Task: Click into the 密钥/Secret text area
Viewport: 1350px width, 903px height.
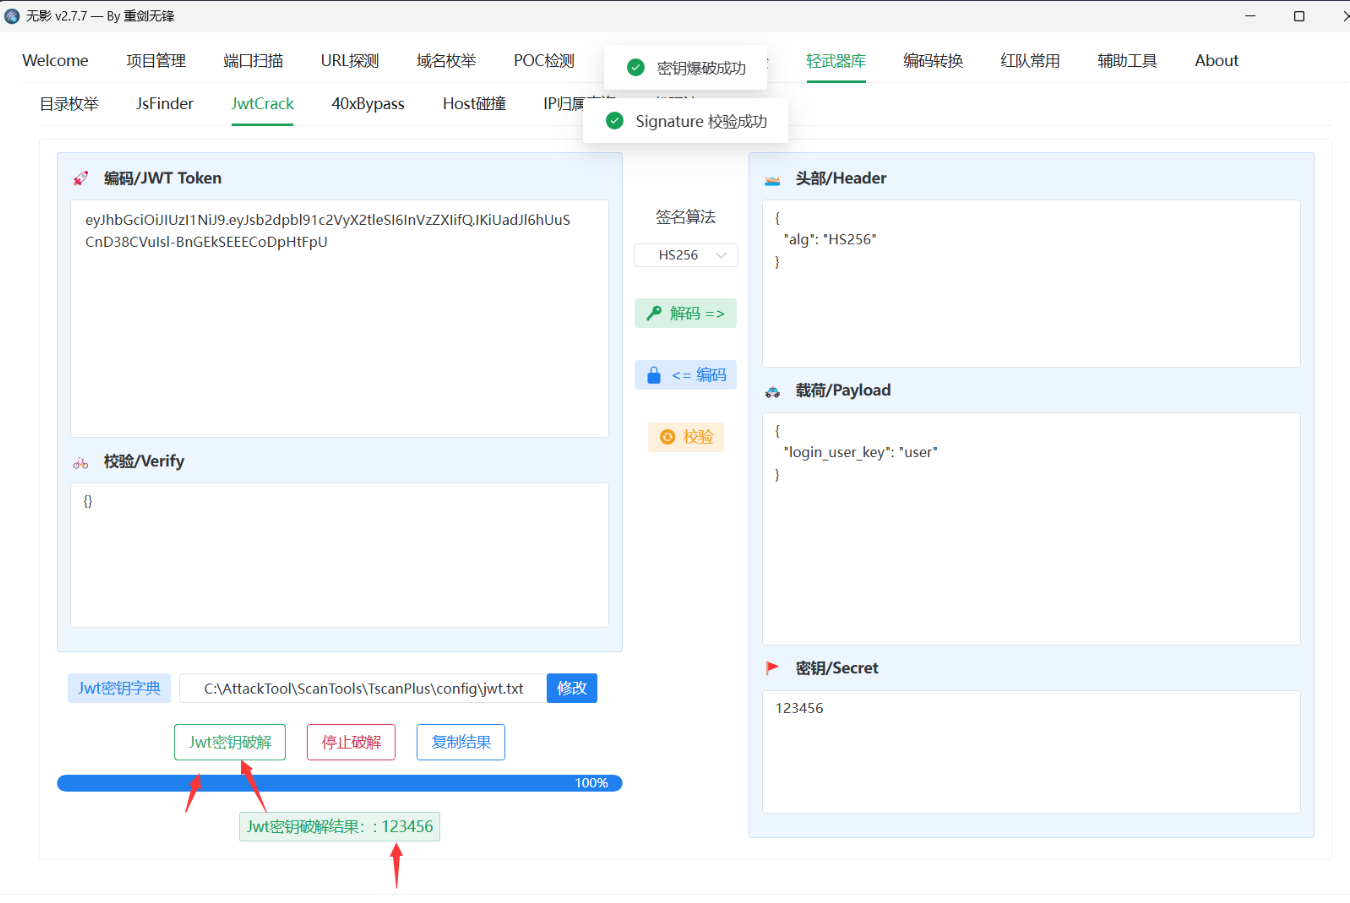Action: 1030,750
